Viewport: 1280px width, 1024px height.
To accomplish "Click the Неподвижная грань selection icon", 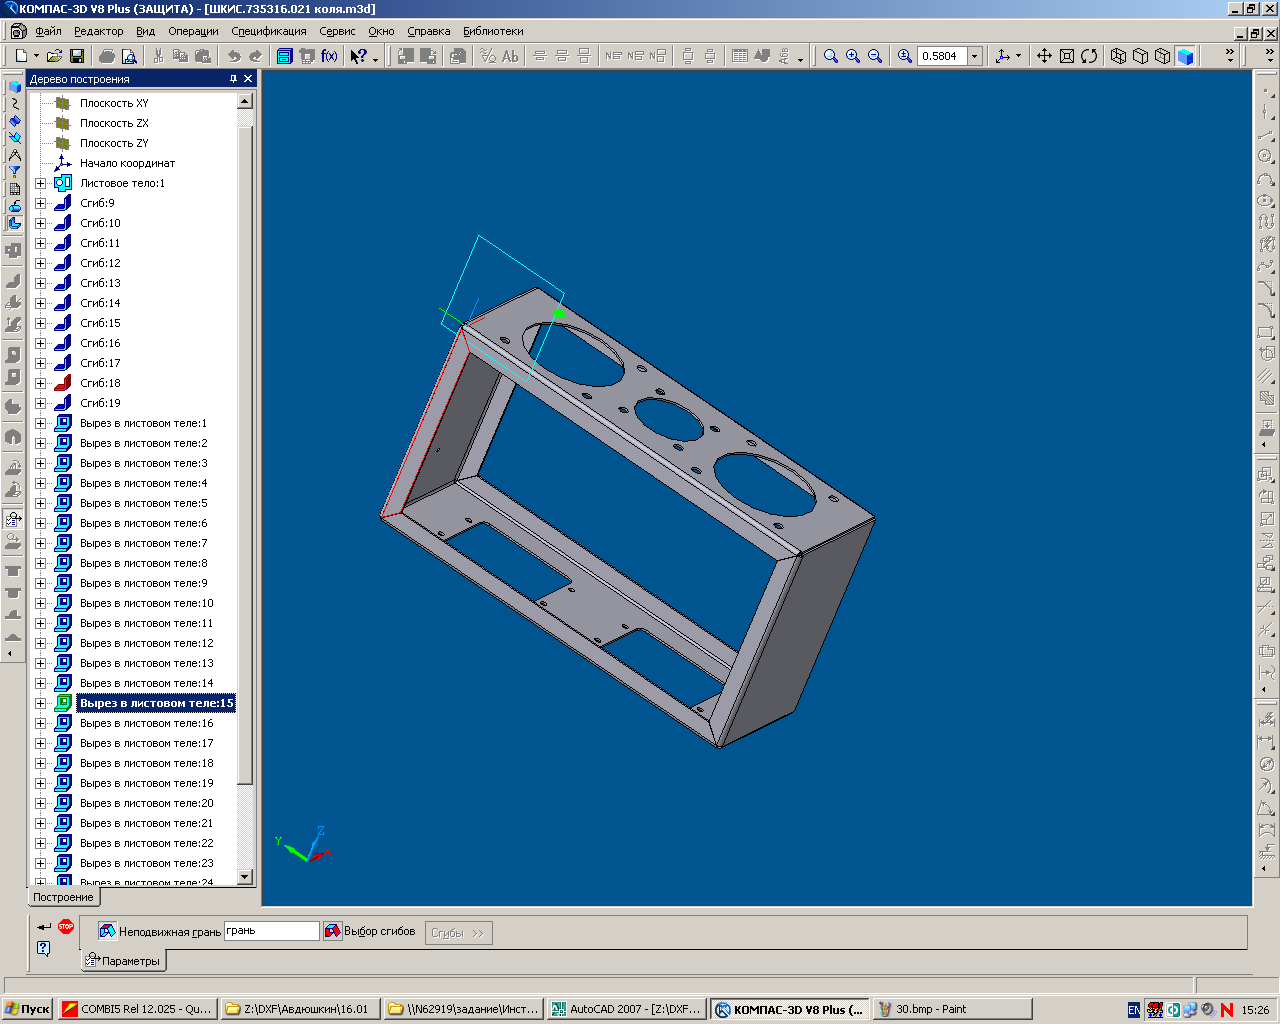I will [x=107, y=931].
